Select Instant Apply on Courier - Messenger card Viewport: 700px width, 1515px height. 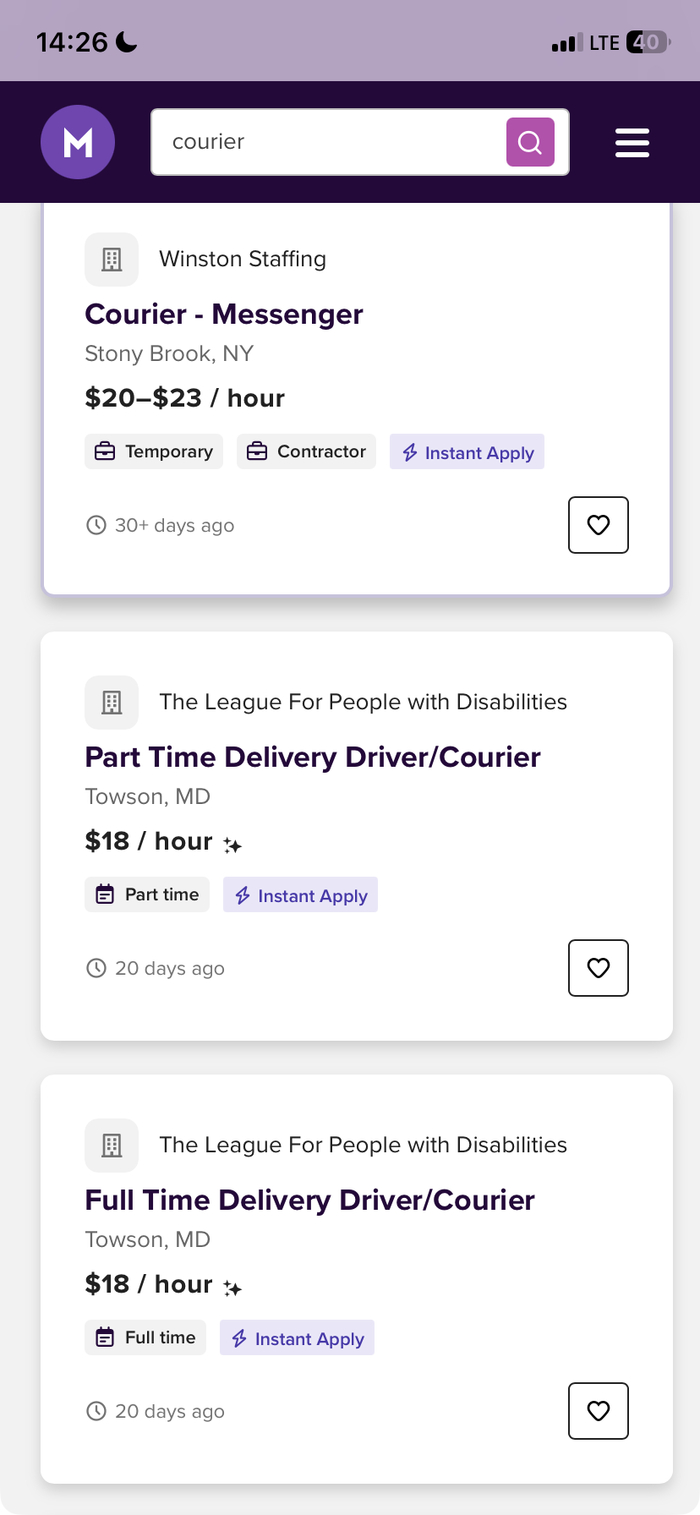coord(467,452)
